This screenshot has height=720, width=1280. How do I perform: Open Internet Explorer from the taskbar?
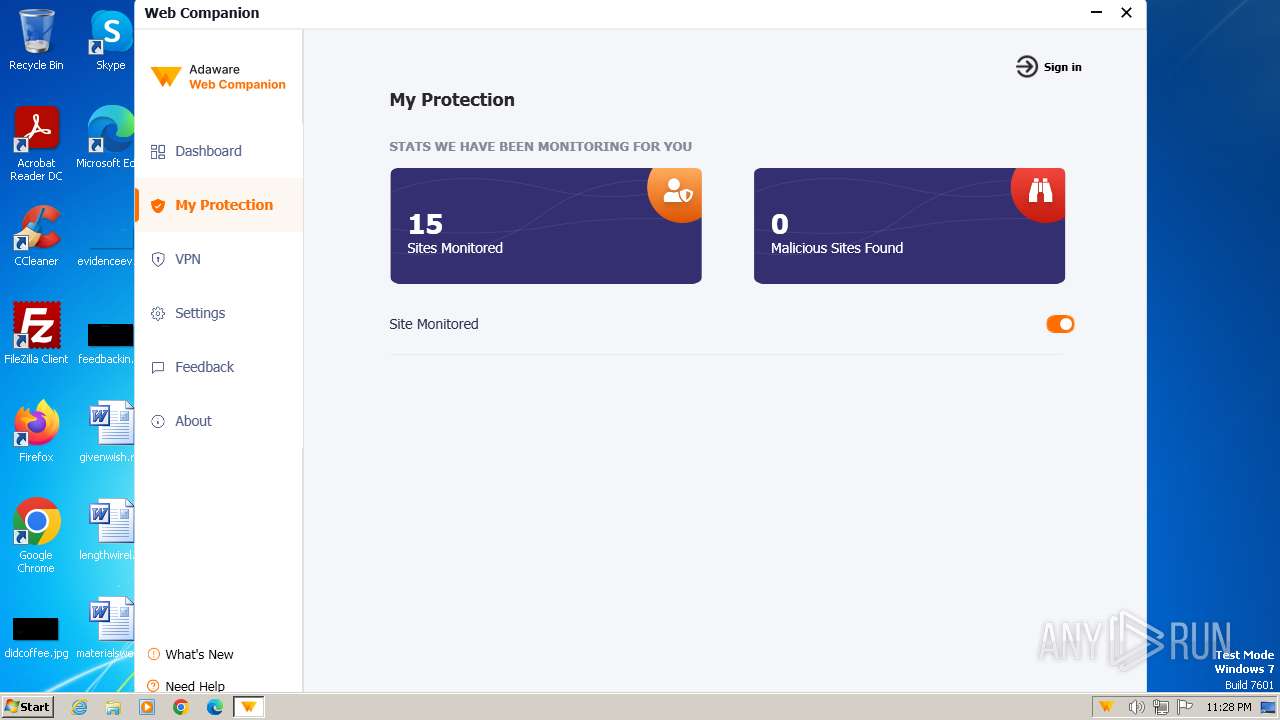[79, 707]
